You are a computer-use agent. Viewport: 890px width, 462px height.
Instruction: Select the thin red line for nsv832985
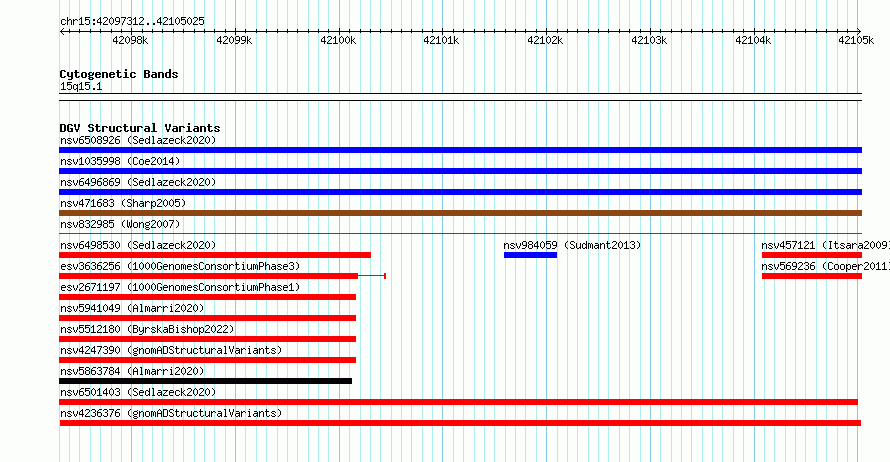click(460, 233)
